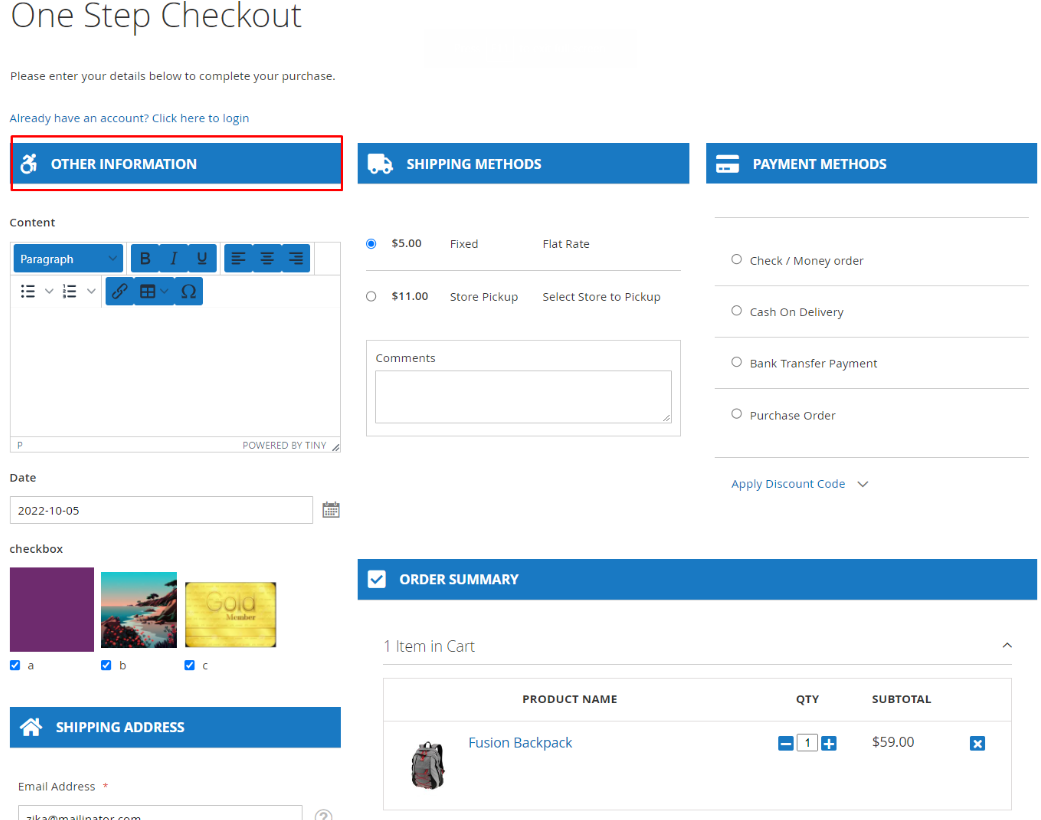Uncheck checkbox labeled b

106,665
